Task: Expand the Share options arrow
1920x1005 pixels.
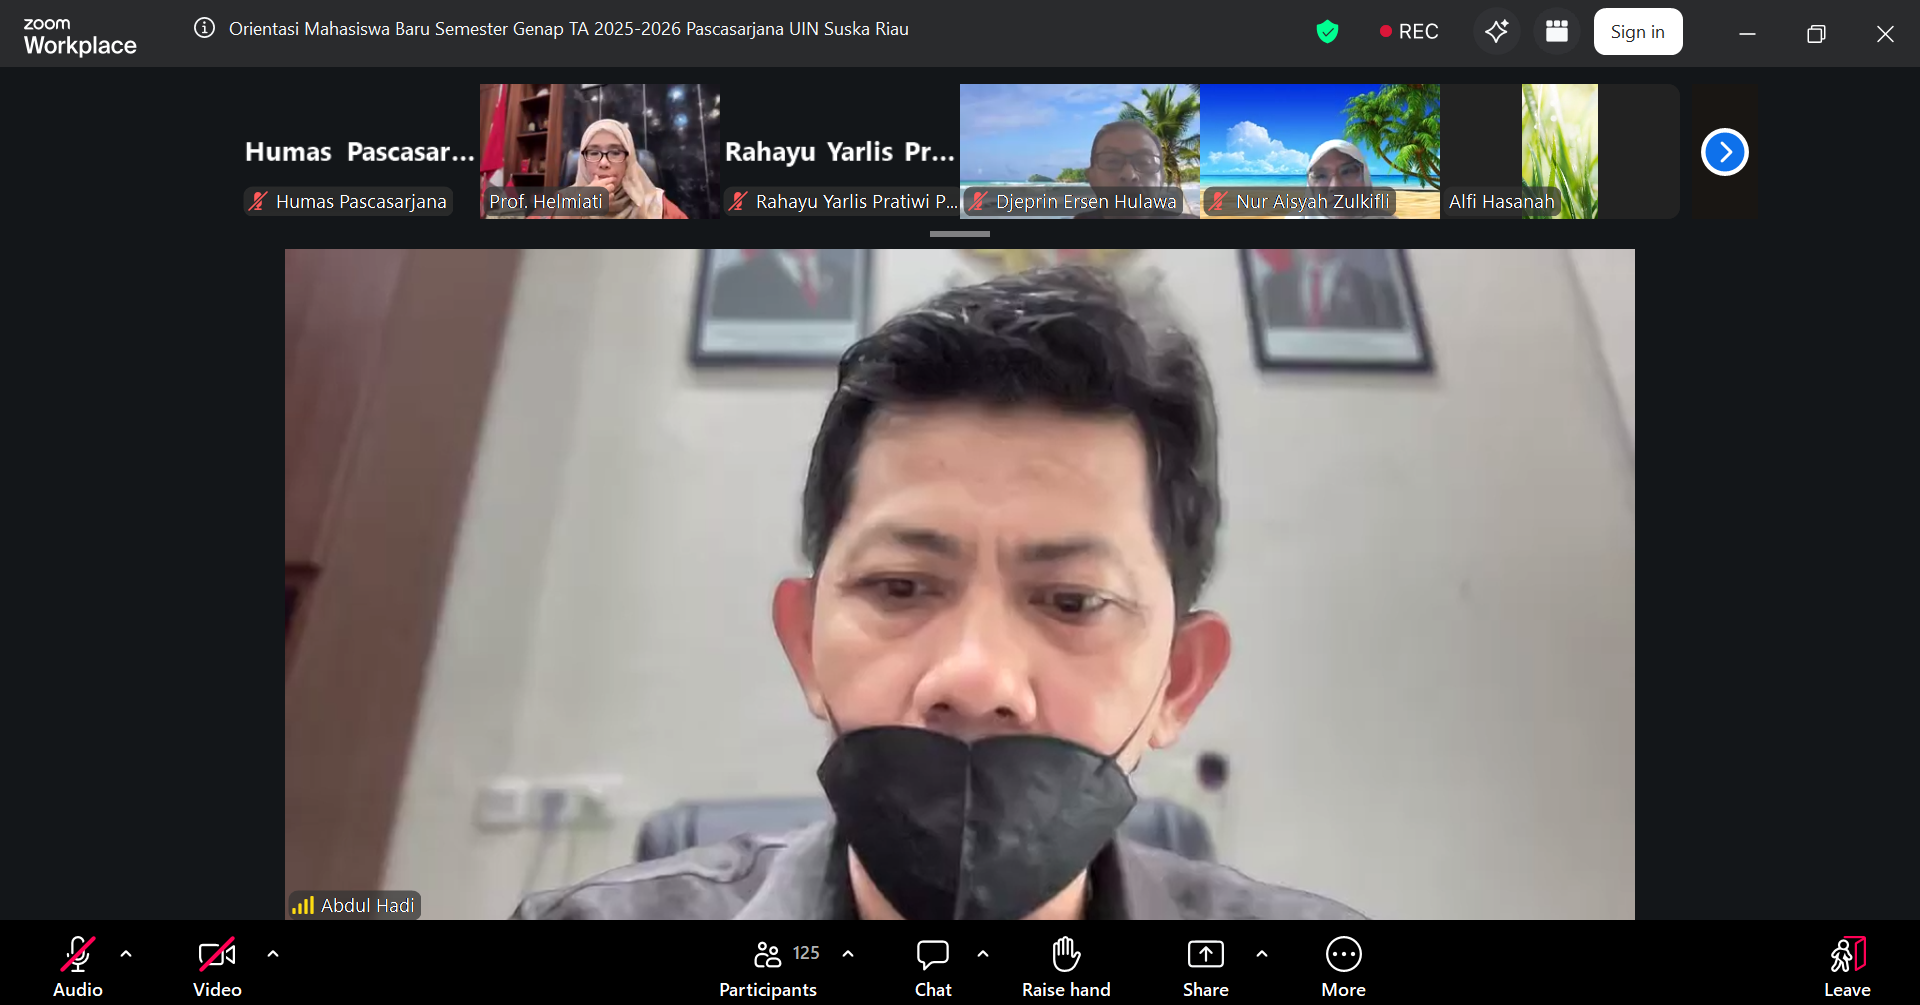Action: click(x=1262, y=954)
